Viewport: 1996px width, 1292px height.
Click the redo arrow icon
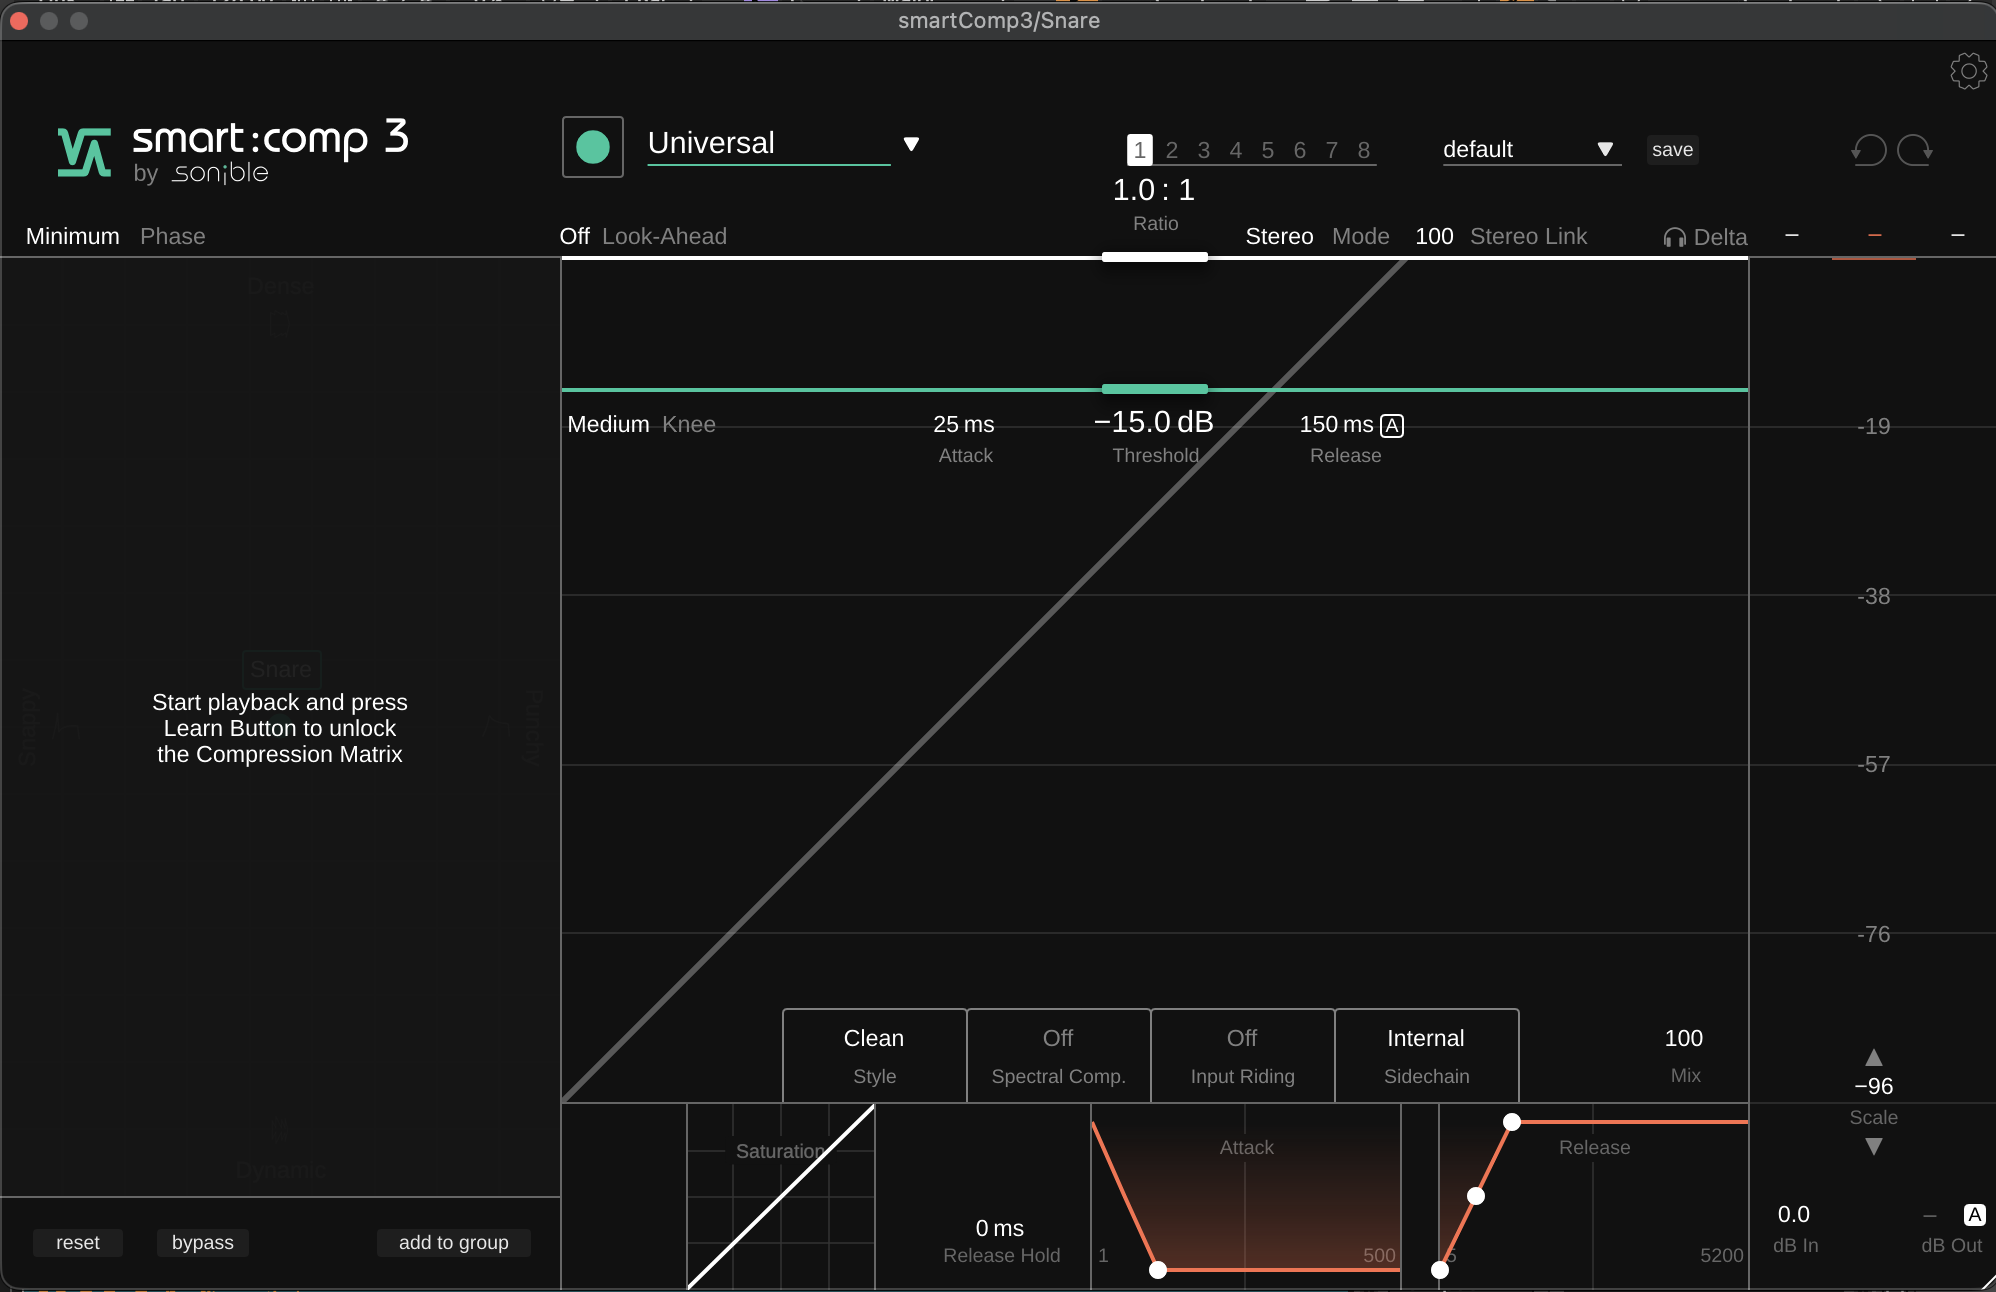[1914, 150]
